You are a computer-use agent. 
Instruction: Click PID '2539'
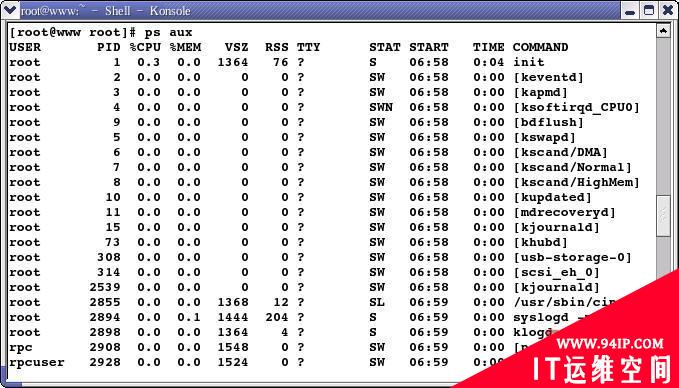tap(105, 288)
